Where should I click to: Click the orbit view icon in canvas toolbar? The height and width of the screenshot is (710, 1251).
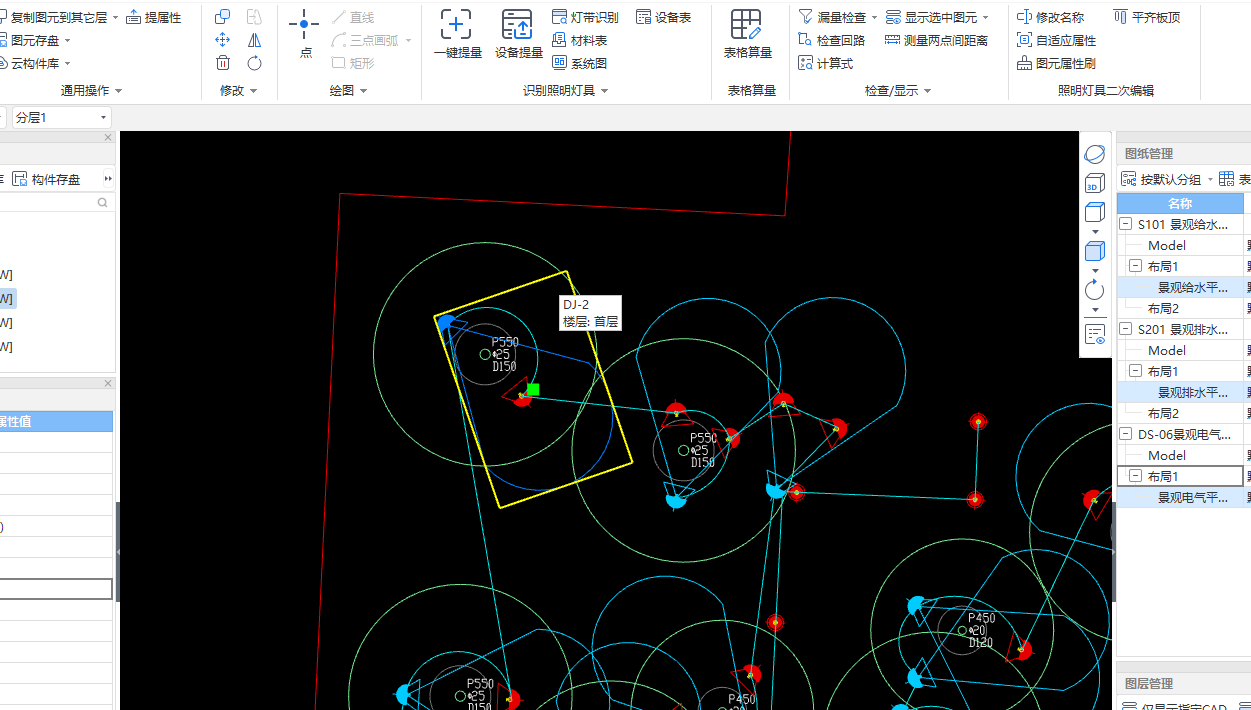coord(1095,154)
